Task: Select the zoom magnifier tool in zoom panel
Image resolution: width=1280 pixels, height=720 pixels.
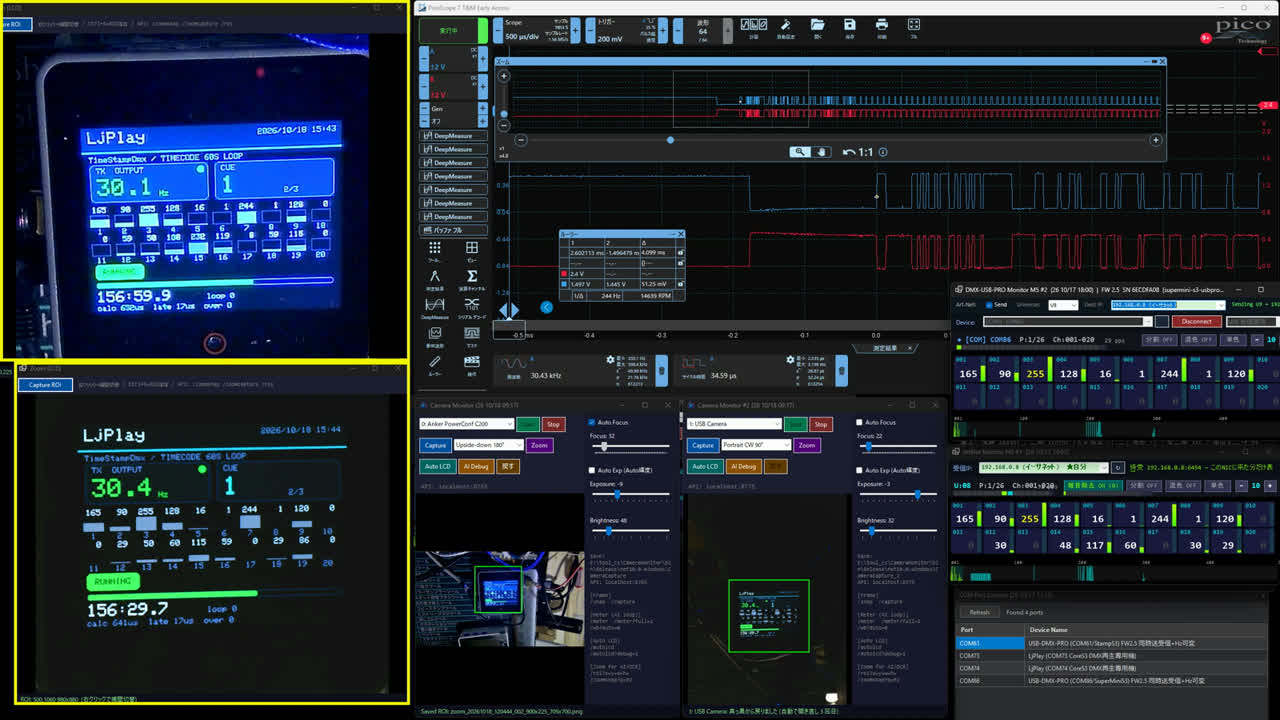Action: pyautogui.click(x=800, y=152)
